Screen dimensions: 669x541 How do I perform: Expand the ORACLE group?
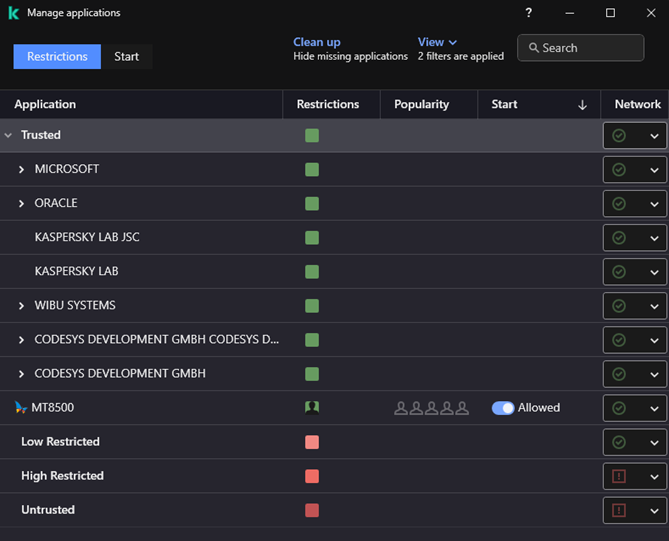coord(21,204)
